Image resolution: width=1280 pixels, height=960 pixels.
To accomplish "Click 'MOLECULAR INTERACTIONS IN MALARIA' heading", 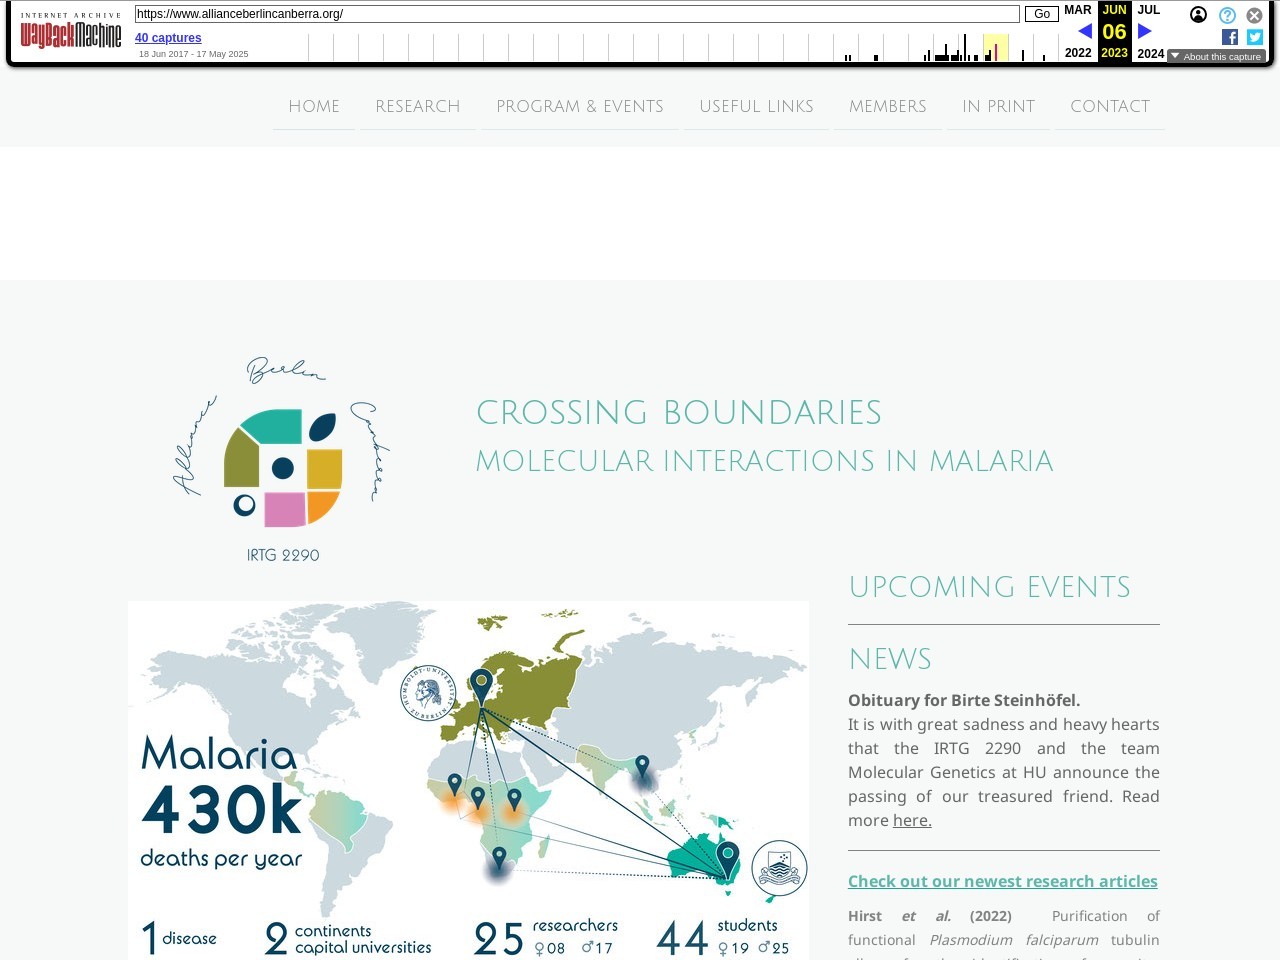I will click(x=764, y=461).
